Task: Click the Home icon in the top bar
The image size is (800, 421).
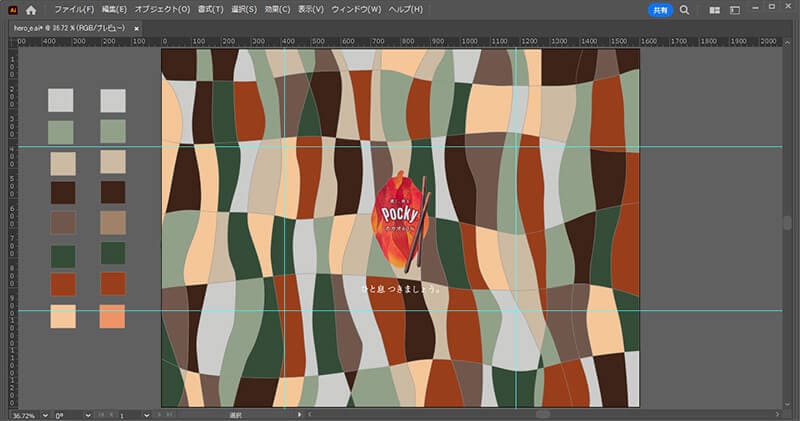Action: [31, 9]
